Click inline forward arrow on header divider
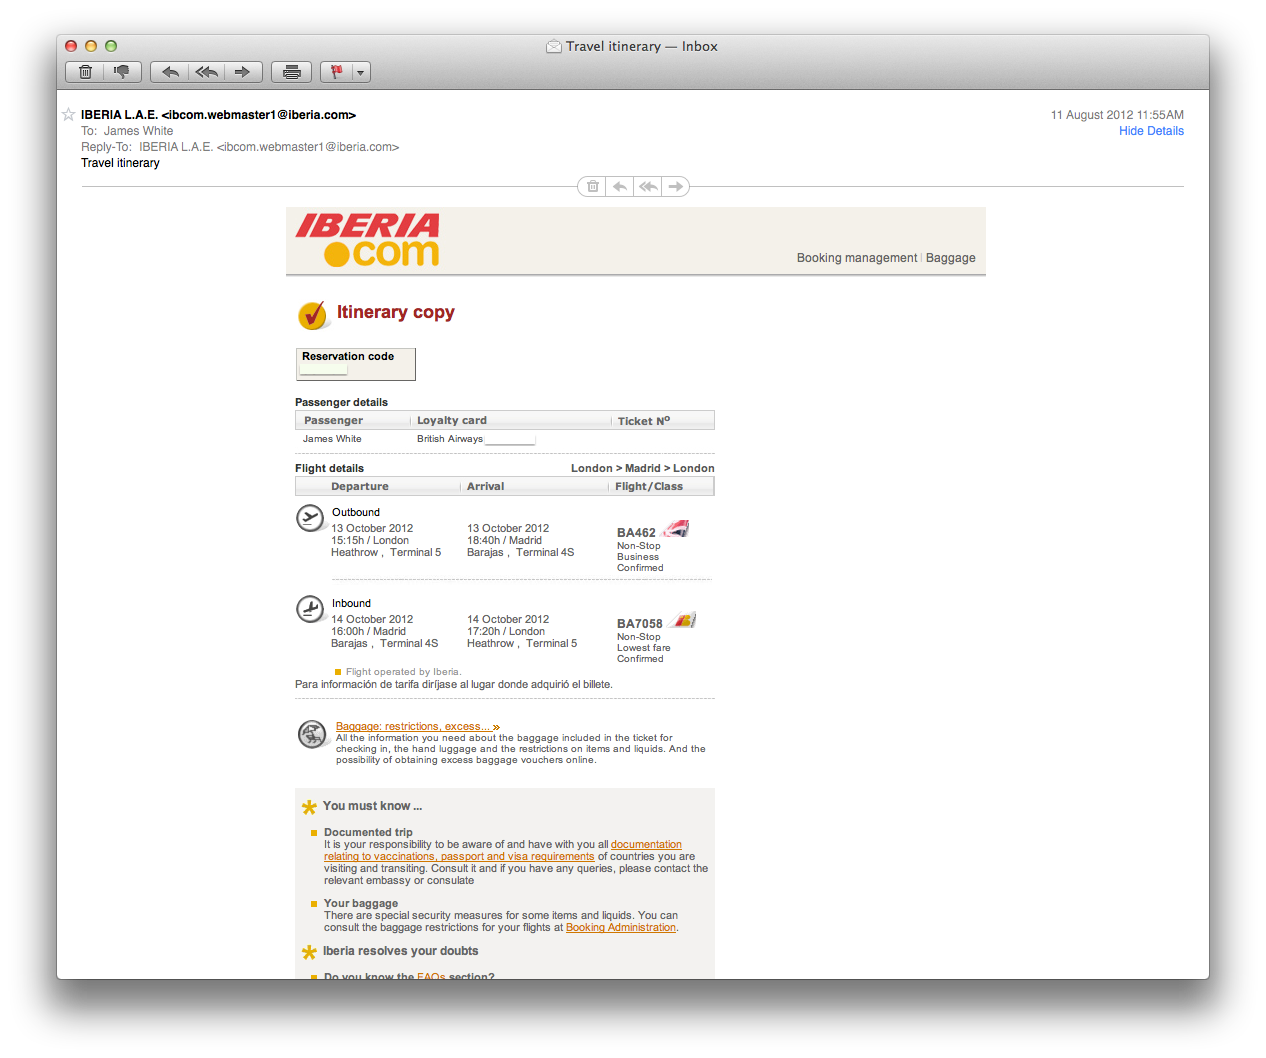The height and width of the screenshot is (1058, 1266). click(676, 186)
